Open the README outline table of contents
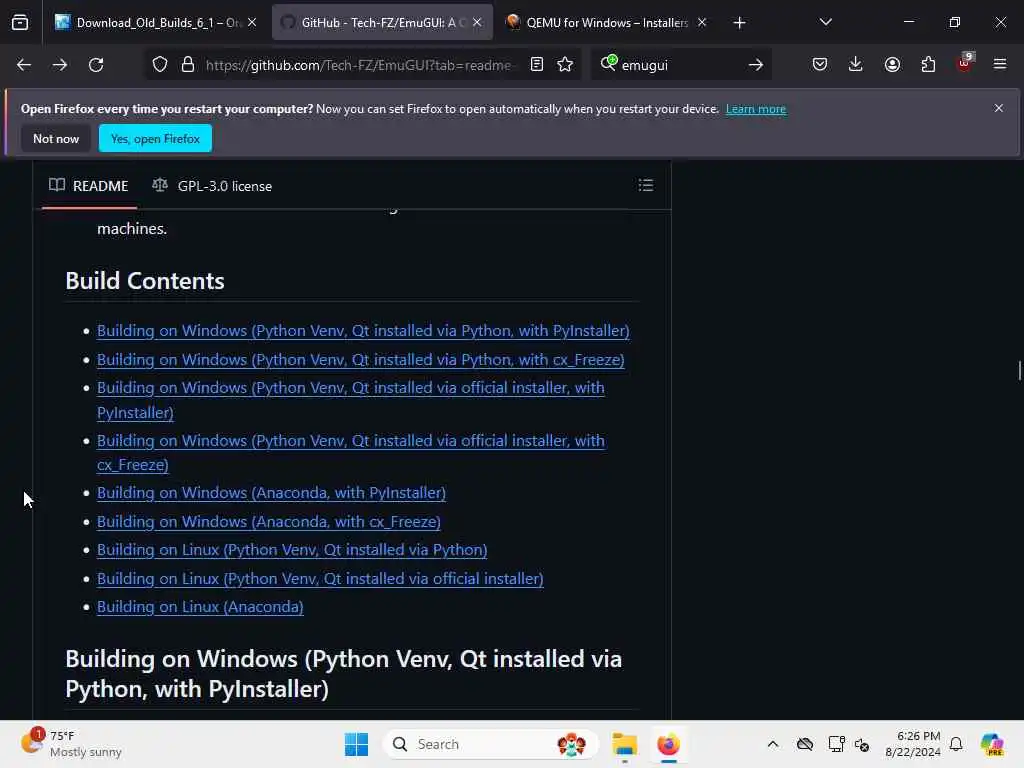 [645, 185]
